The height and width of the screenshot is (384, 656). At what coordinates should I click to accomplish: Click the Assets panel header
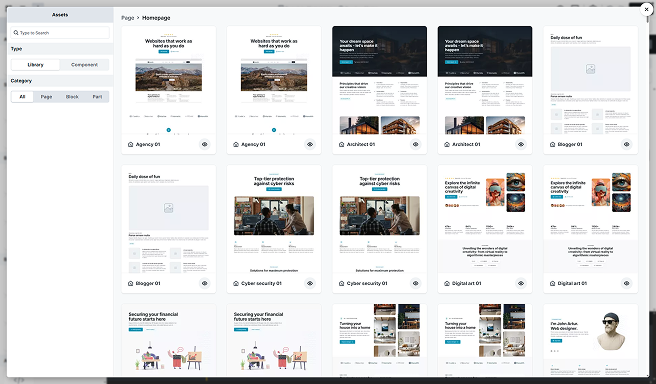click(60, 15)
